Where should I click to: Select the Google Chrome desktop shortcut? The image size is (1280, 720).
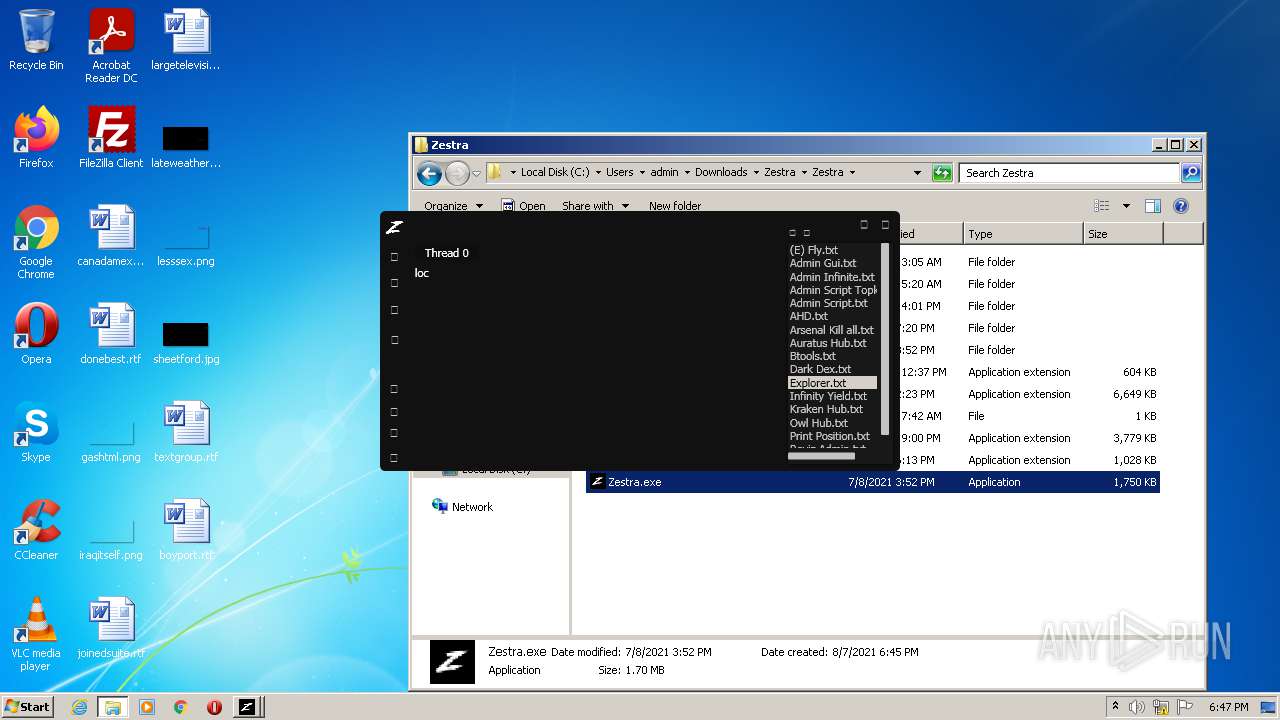click(36, 242)
